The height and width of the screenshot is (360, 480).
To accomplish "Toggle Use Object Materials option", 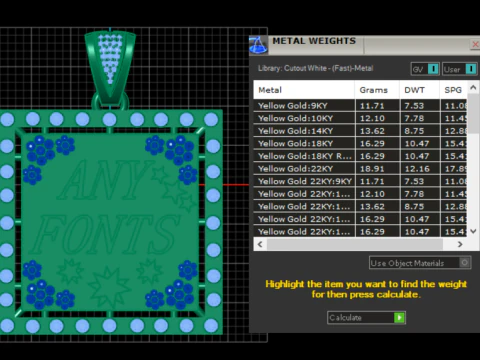I will click(x=420, y=263).
